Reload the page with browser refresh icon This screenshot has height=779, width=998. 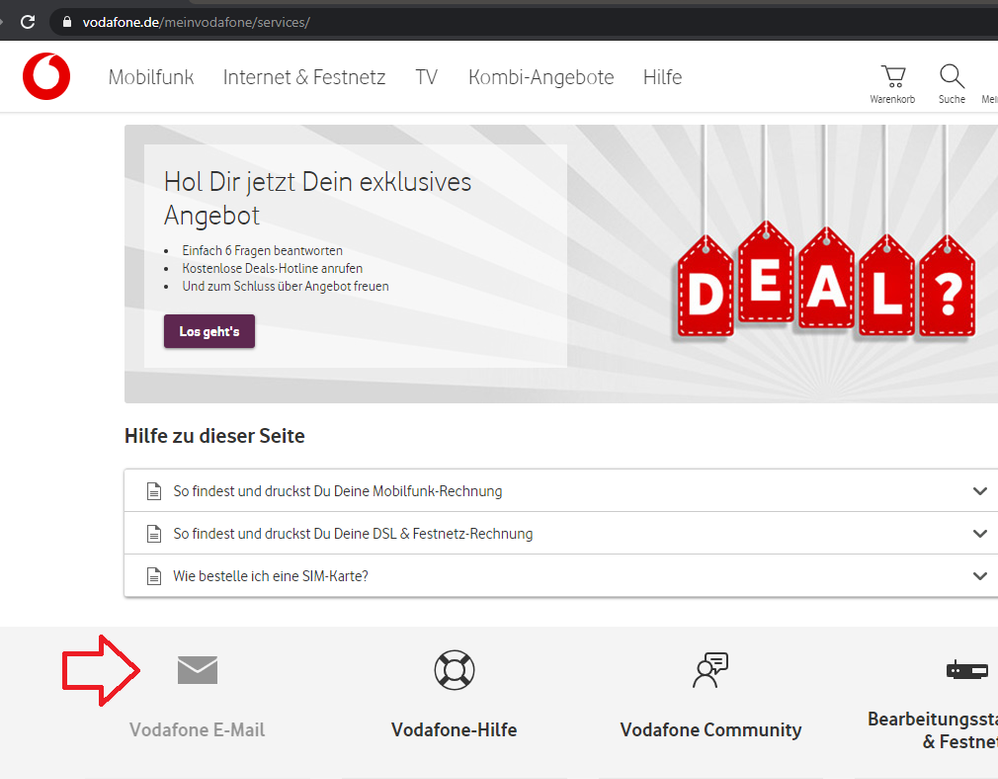click(27, 22)
